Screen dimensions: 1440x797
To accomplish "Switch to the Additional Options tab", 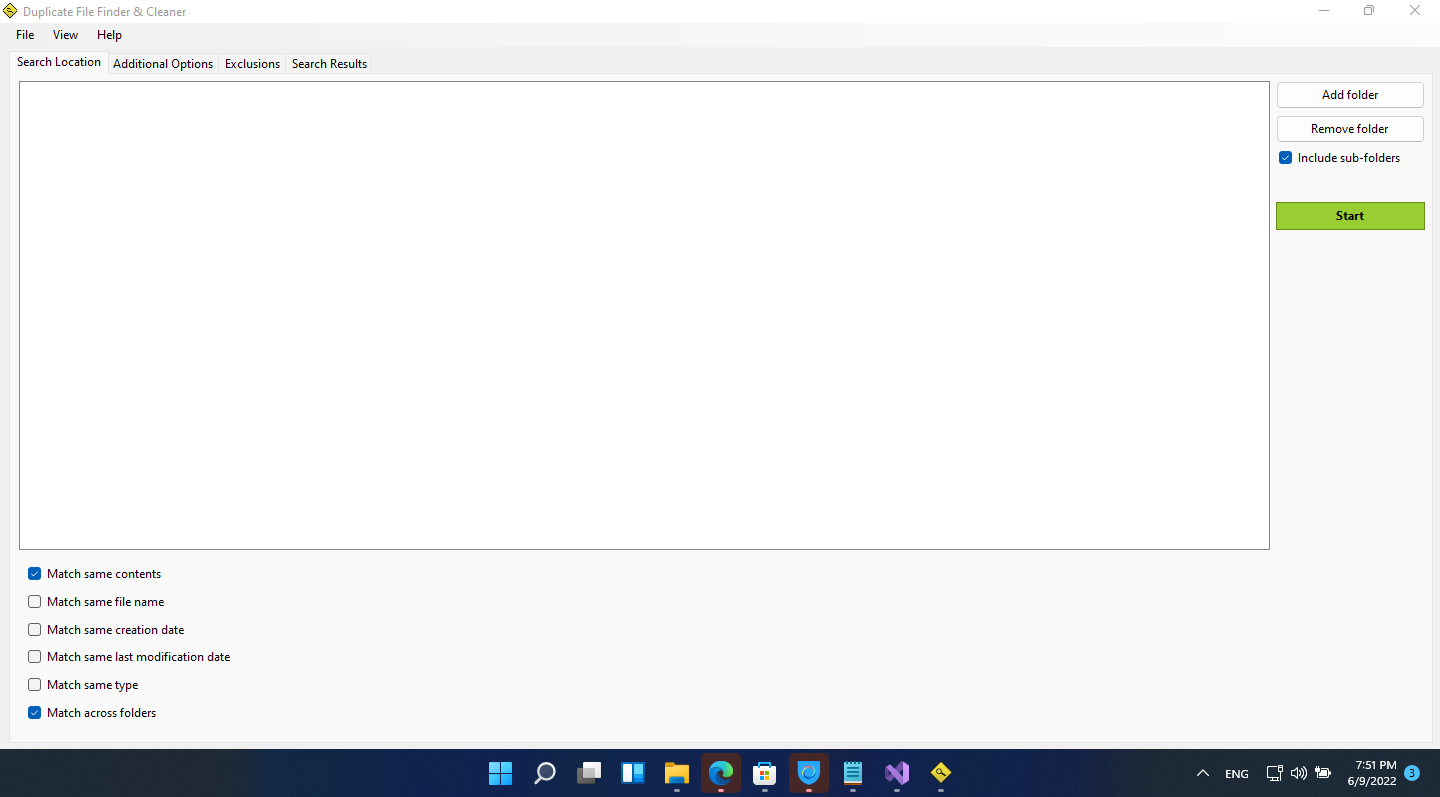I will 163,64.
